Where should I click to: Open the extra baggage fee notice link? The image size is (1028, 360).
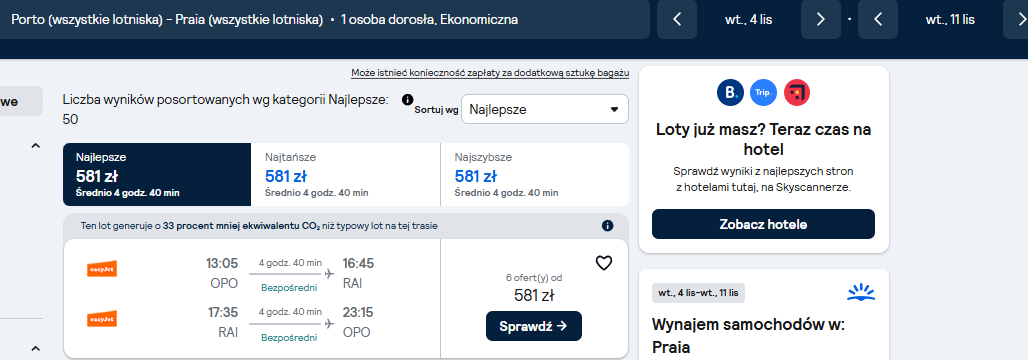tap(490, 73)
